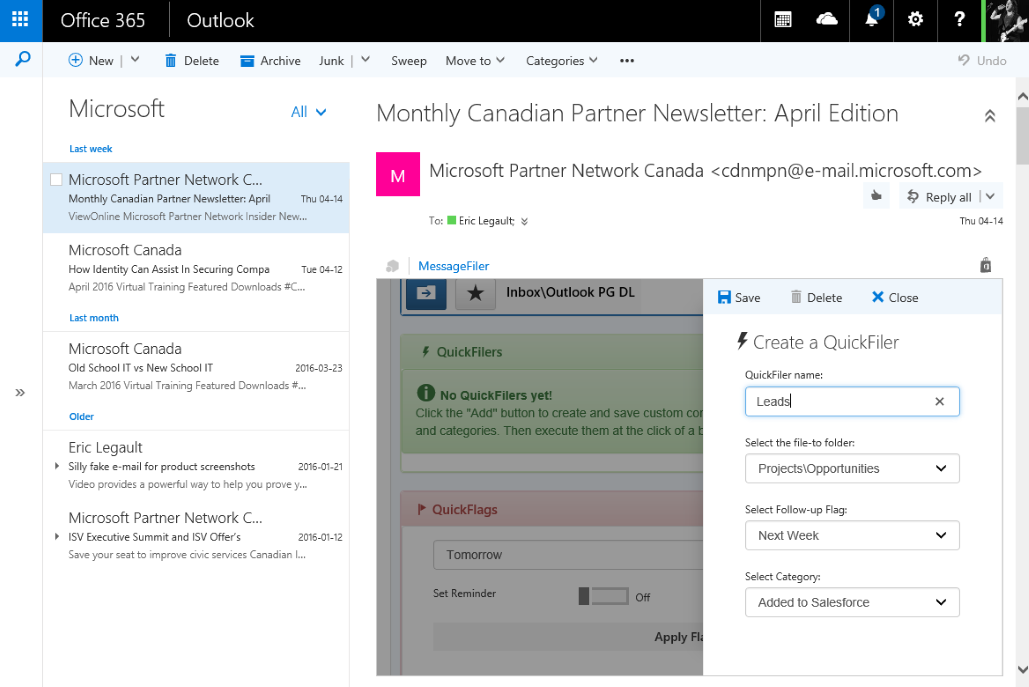
Task: Click the reading pane scrollbar up arrow
Action: [x=1022, y=96]
